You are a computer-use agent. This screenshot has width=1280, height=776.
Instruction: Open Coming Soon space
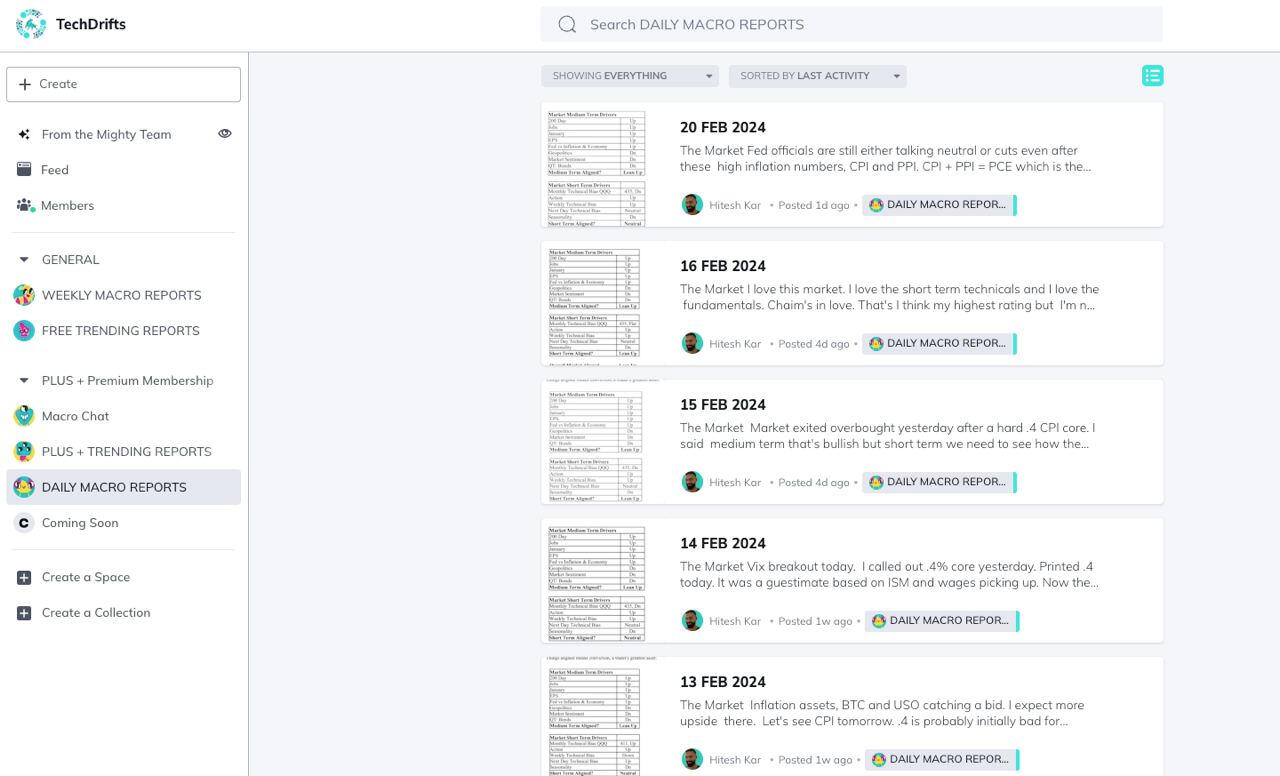[x=80, y=523]
